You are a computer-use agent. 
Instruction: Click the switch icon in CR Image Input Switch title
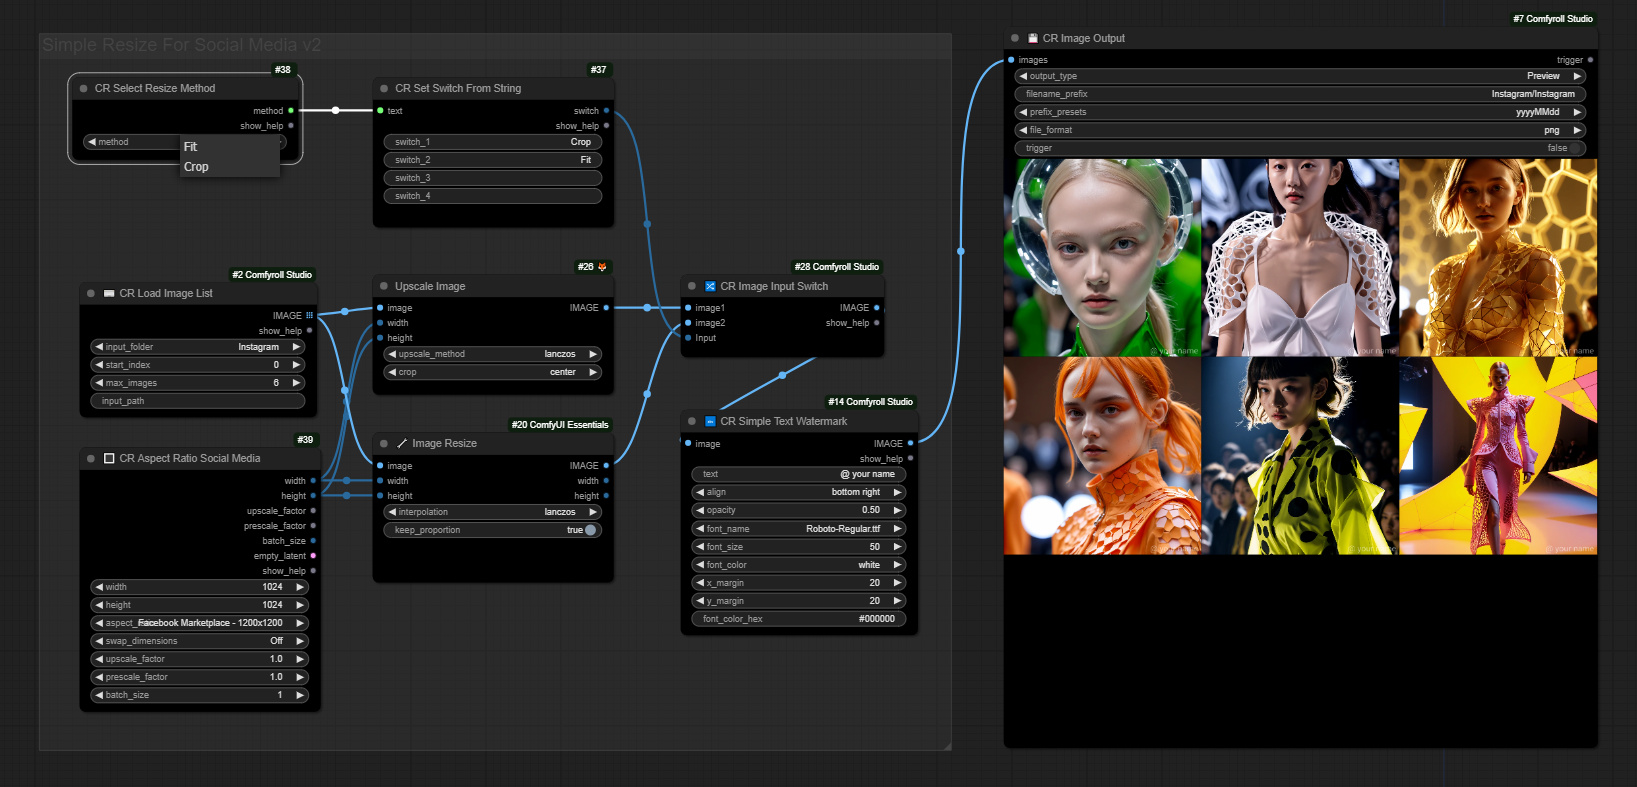710,286
